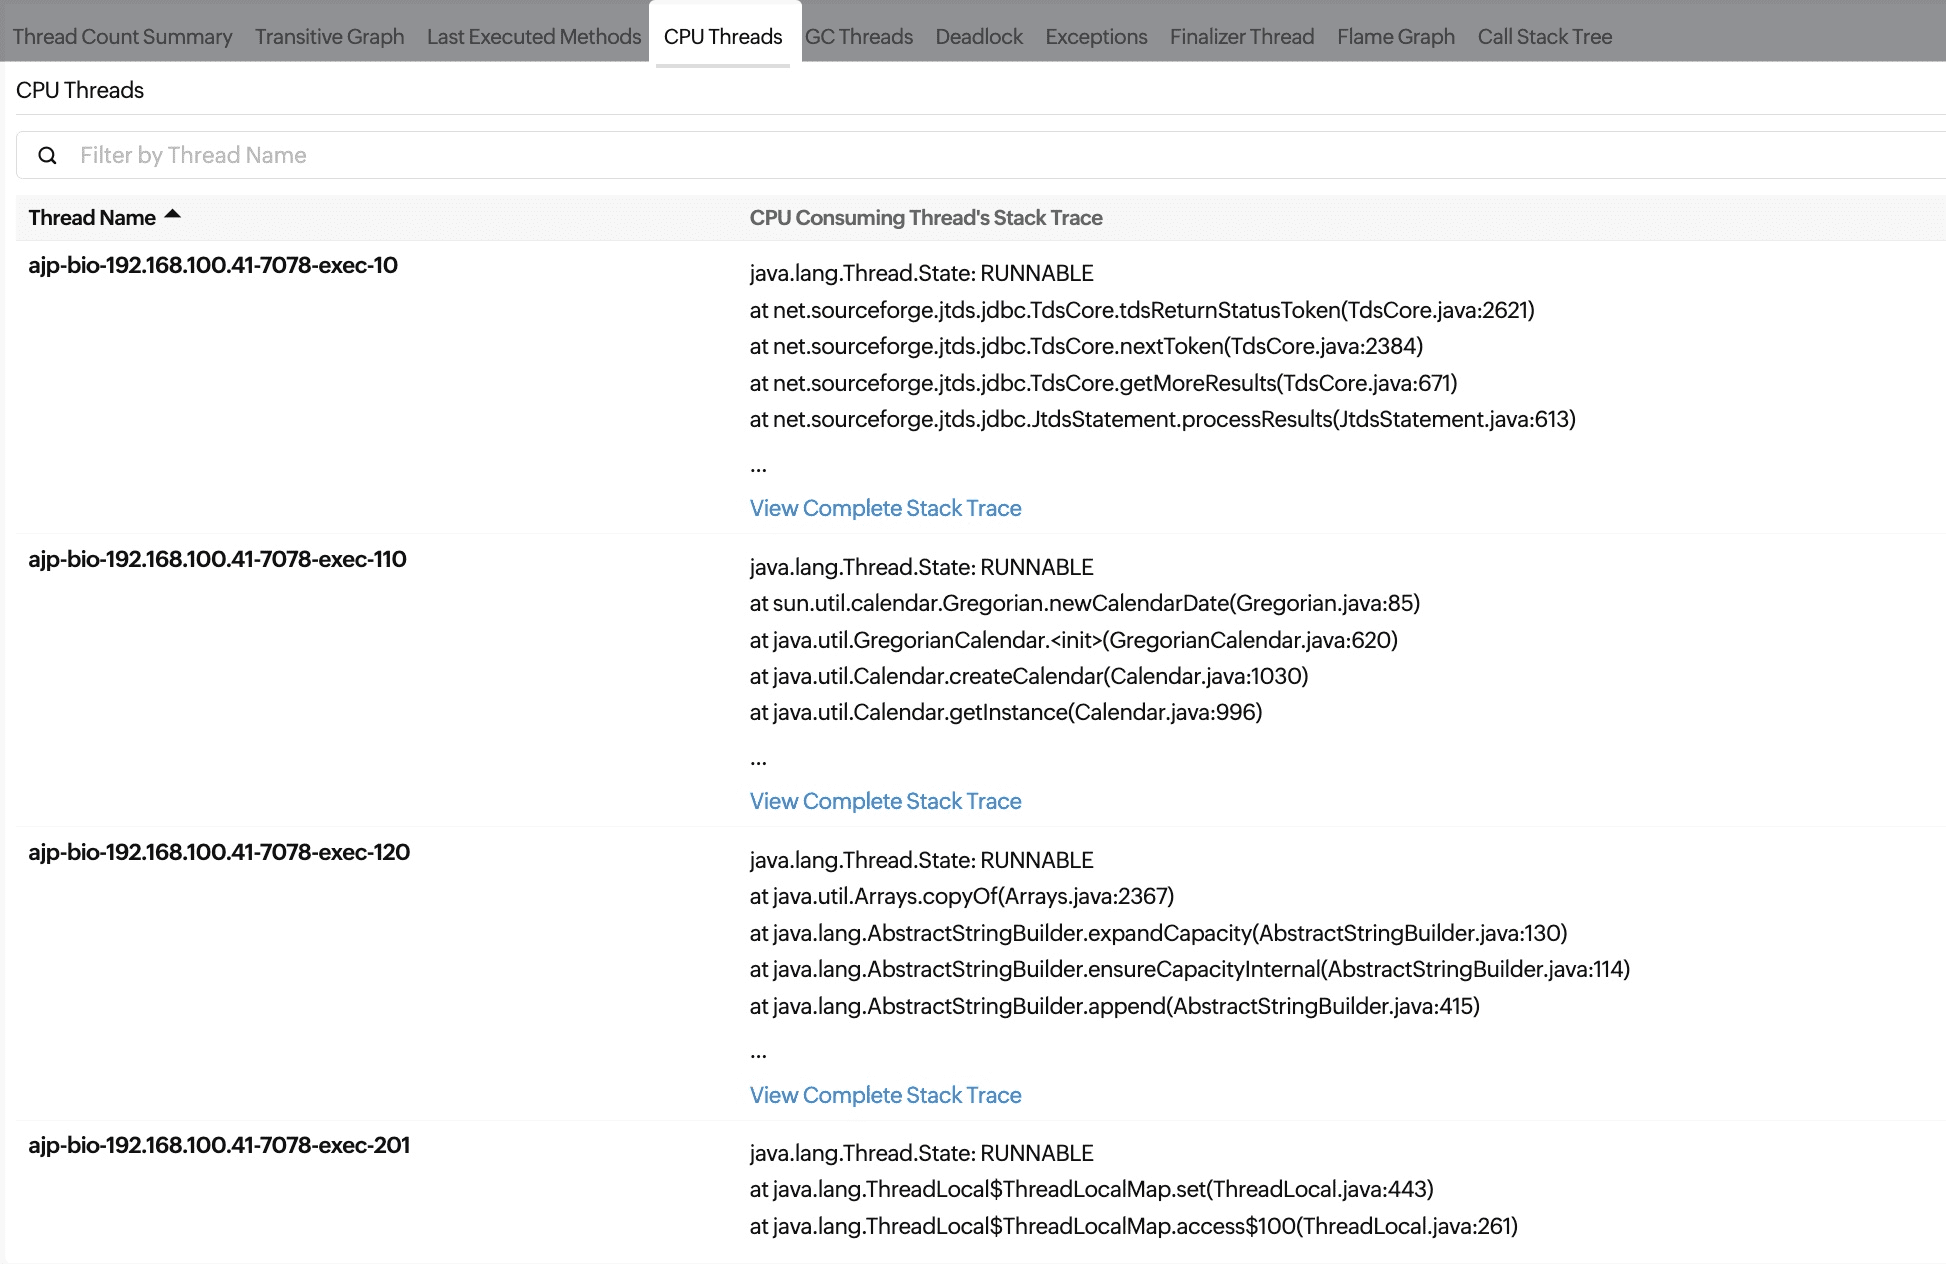Toggle CPU Consuming Thread column visibility
1946x1264 pixels.
tap(928, 217)
